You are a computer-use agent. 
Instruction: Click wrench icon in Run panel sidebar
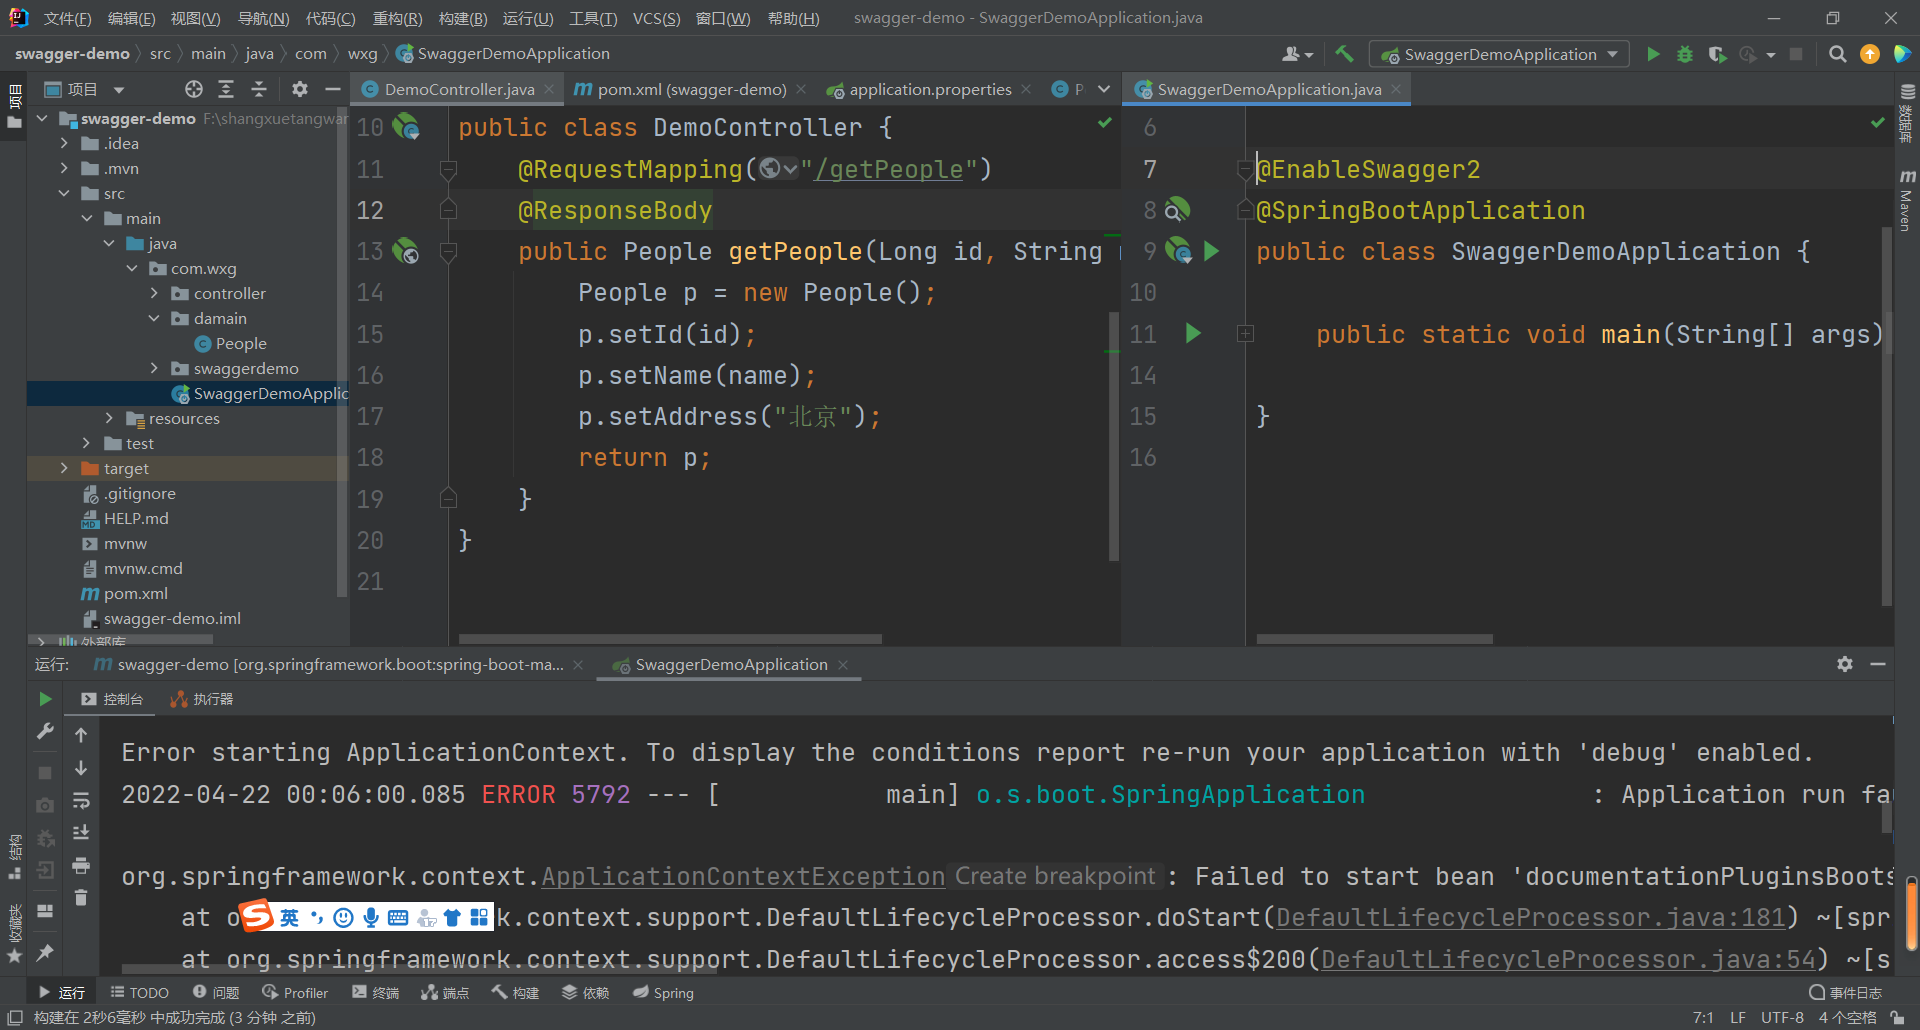pos(45,732)
